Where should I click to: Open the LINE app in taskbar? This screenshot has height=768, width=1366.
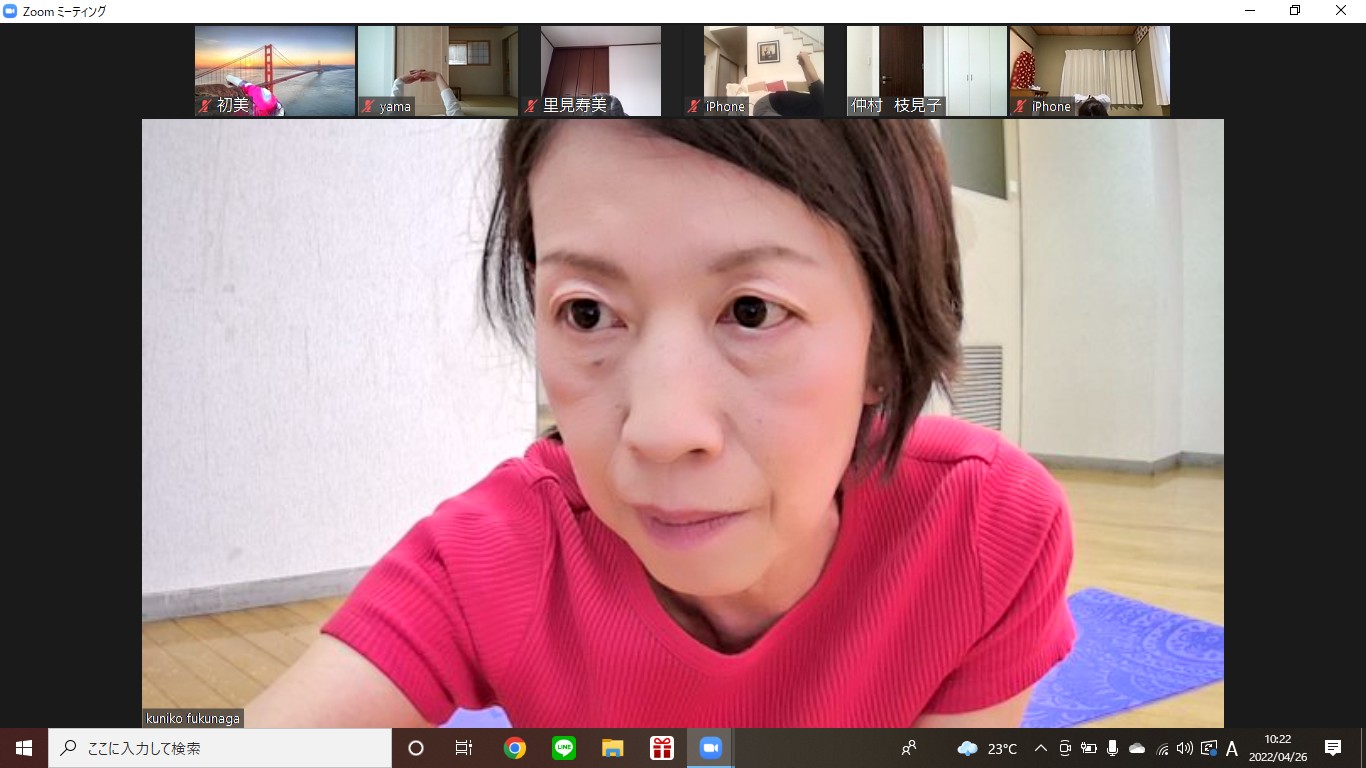564,748
